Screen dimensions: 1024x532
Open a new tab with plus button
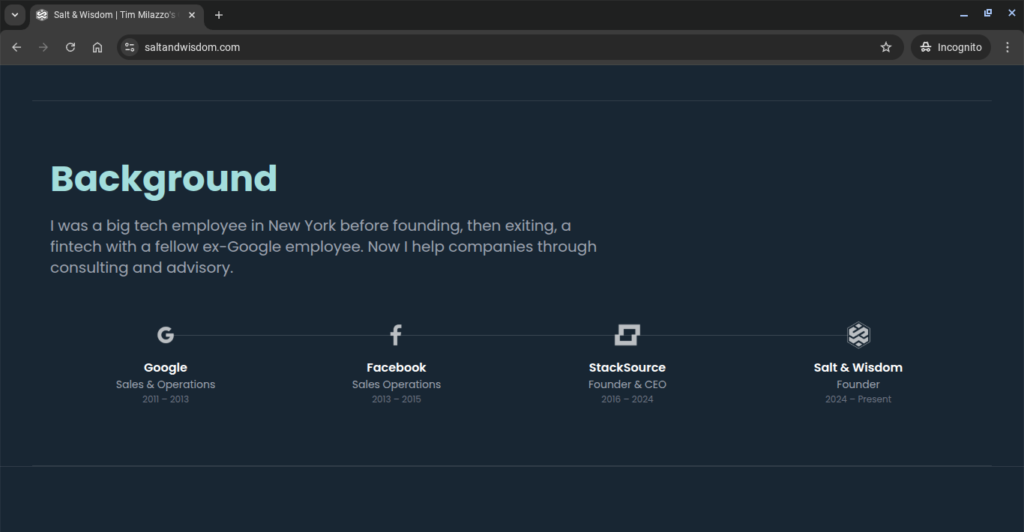[219, 15]
